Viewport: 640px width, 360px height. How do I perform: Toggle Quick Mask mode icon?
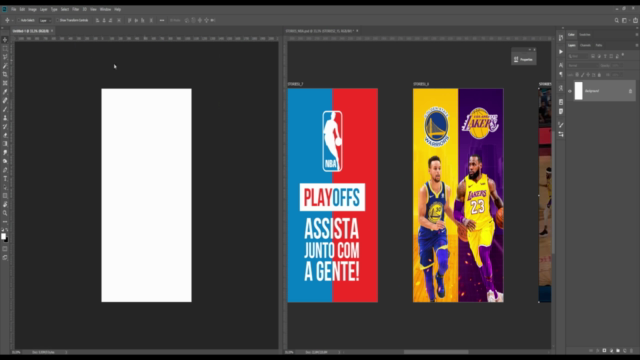pyautogui.click(x=5, y=249)
